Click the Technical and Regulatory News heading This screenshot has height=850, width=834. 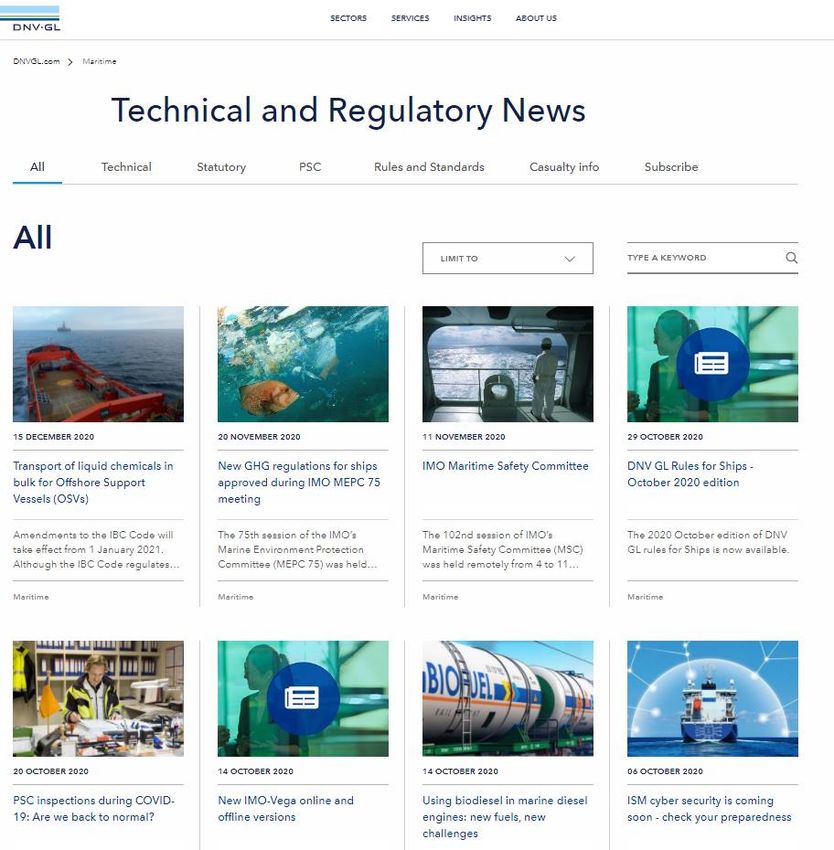pyautogui.click(x=348, y=111)
